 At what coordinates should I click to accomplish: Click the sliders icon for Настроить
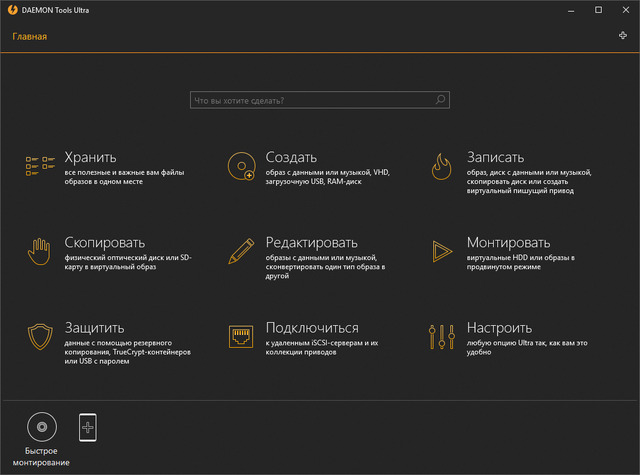coord(442,336)
